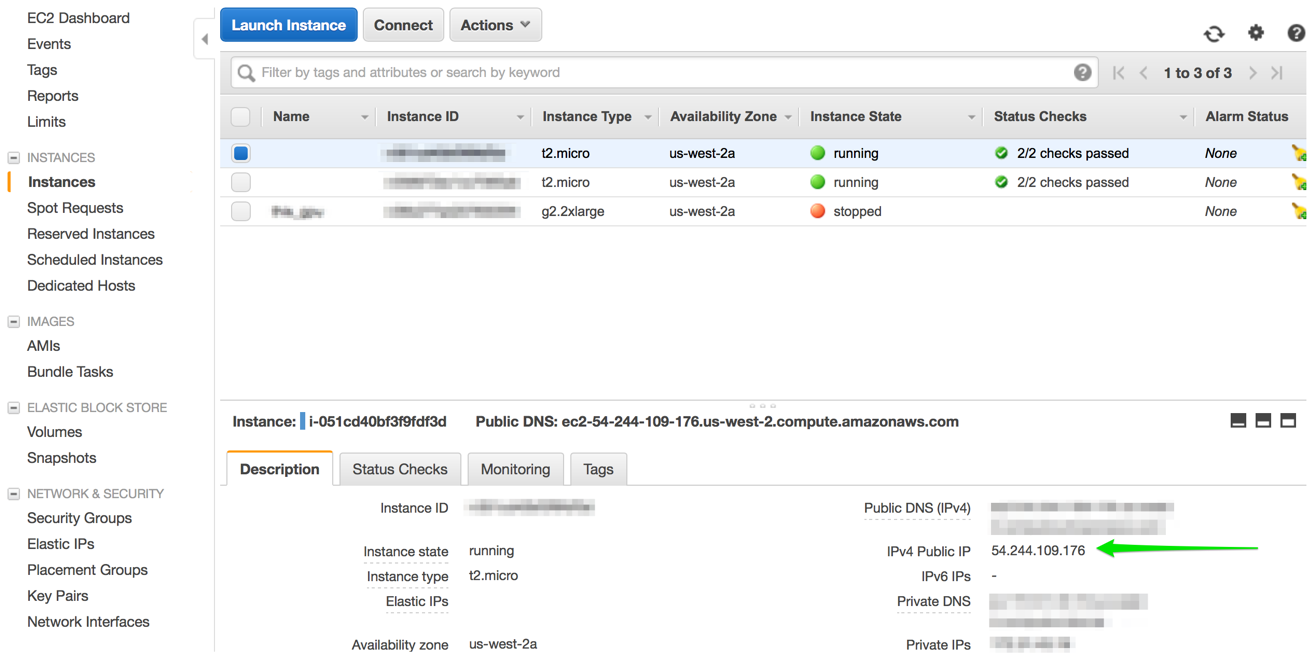Open Events in sidebar

coord(49,44)
